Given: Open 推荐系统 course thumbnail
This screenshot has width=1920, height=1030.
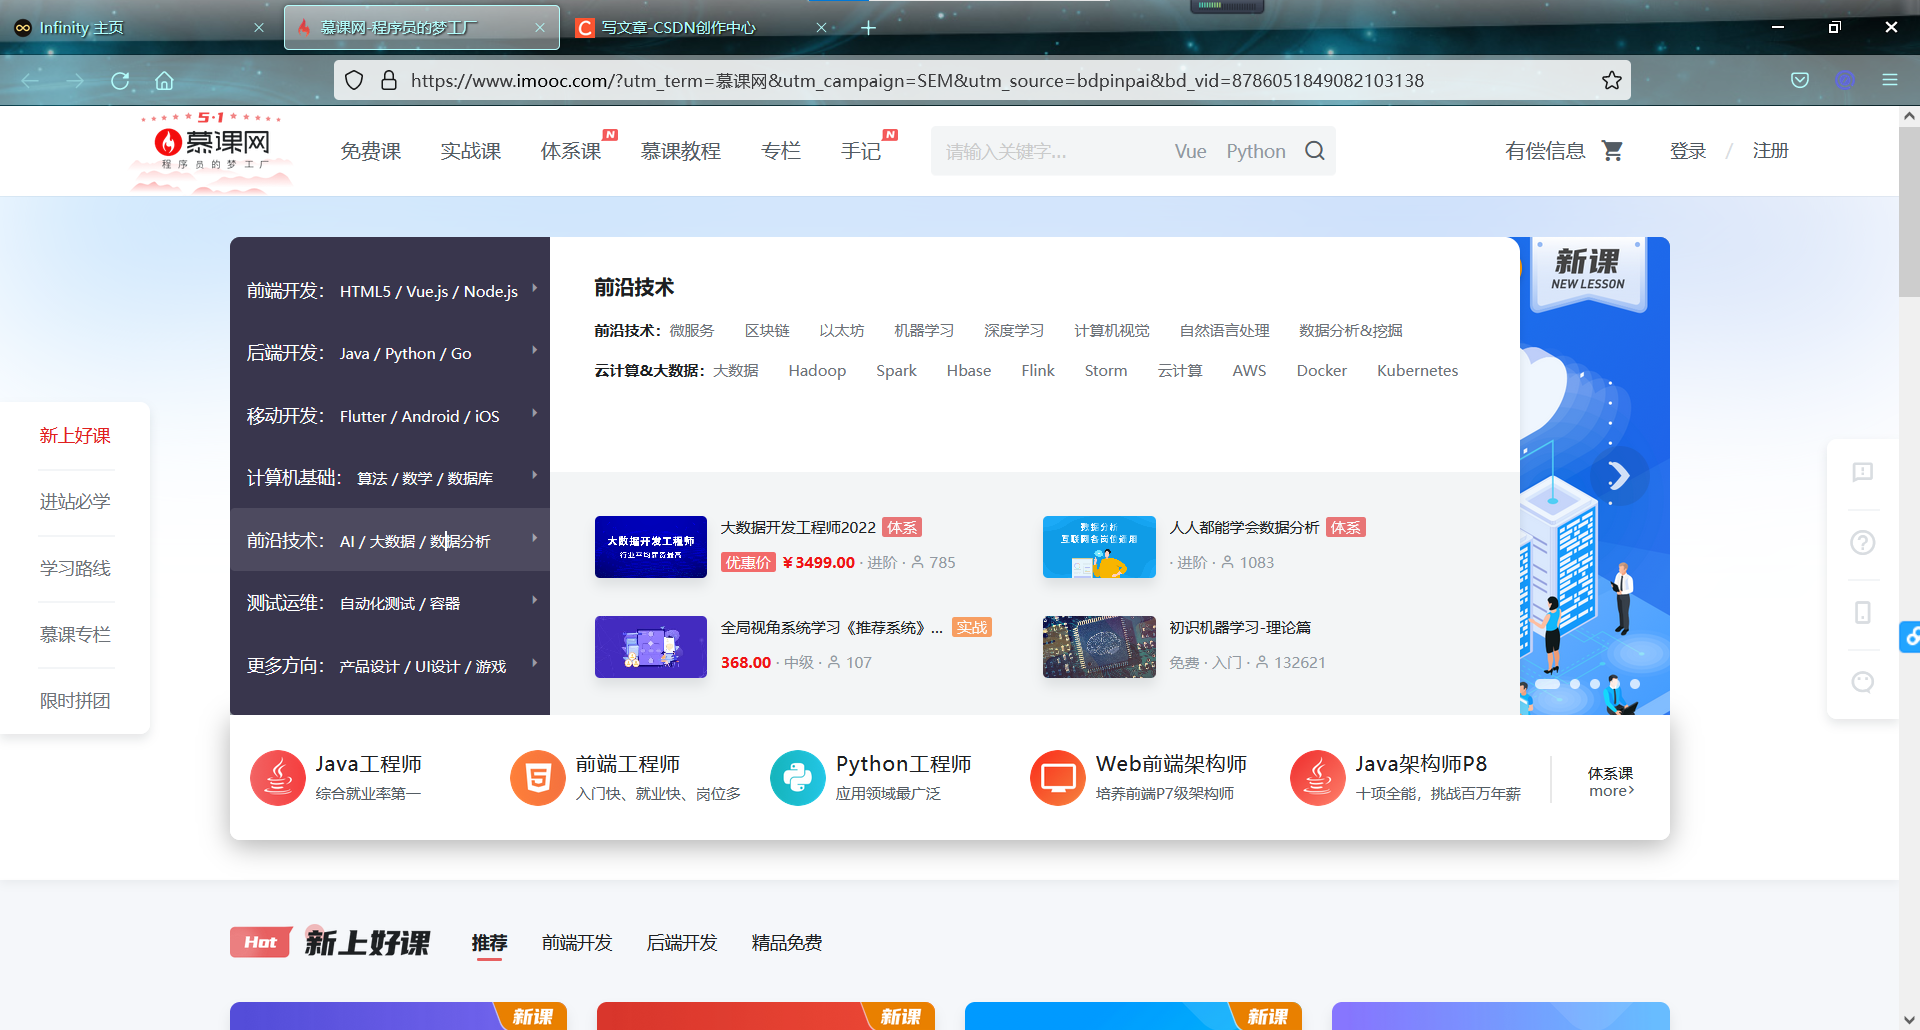Looking at the screenshot, I should click(x=651, y=647).
